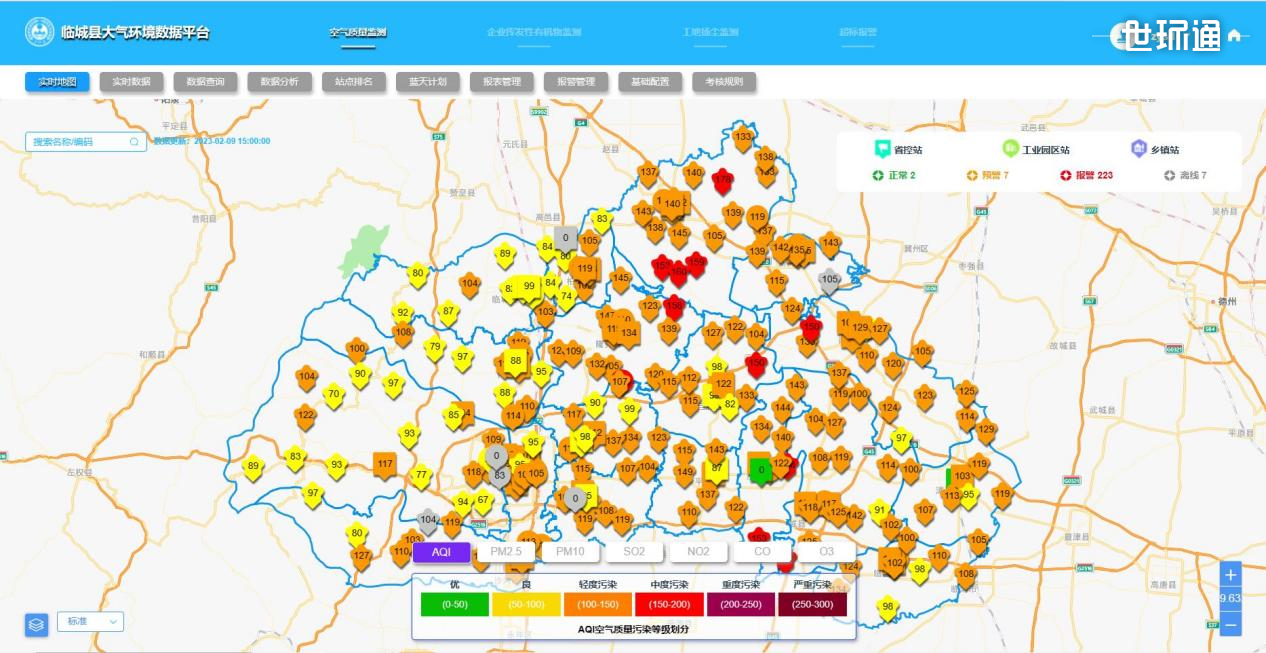Click the 乡镇站 station type icon
The height and width of the screenshot is (653, 1266).
coord(1138,149)
